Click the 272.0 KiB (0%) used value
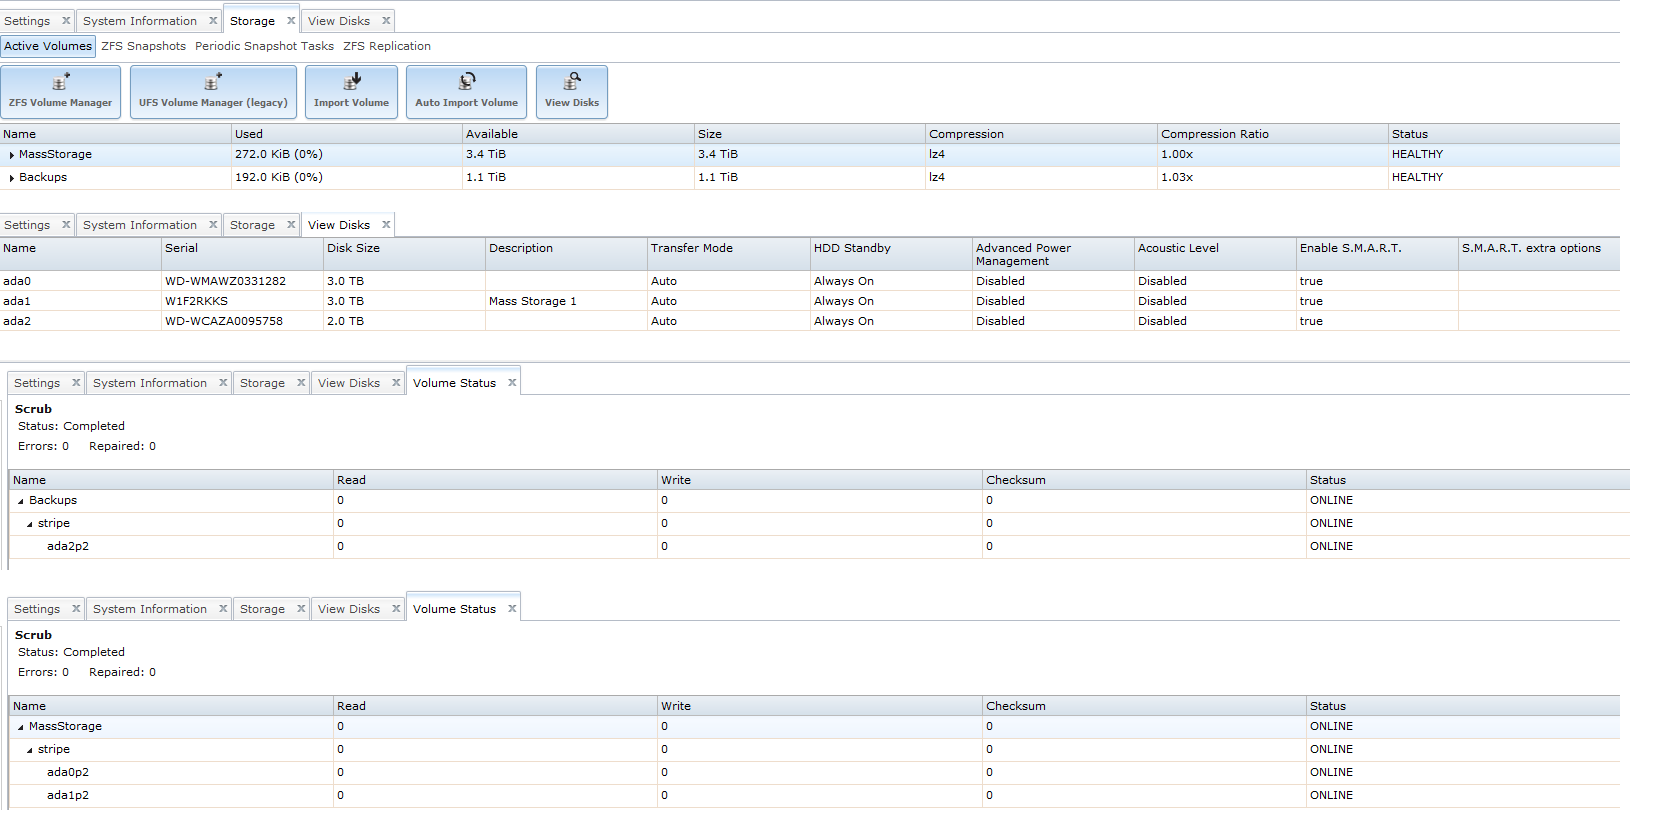 click(279, 155)
